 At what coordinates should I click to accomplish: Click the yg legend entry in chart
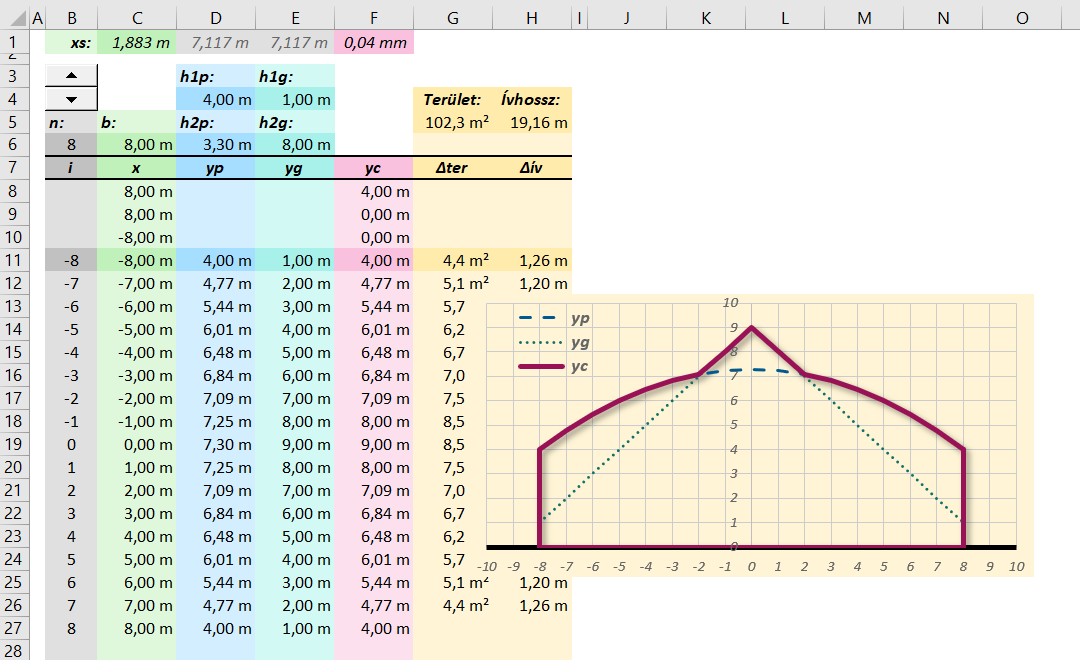553,342
